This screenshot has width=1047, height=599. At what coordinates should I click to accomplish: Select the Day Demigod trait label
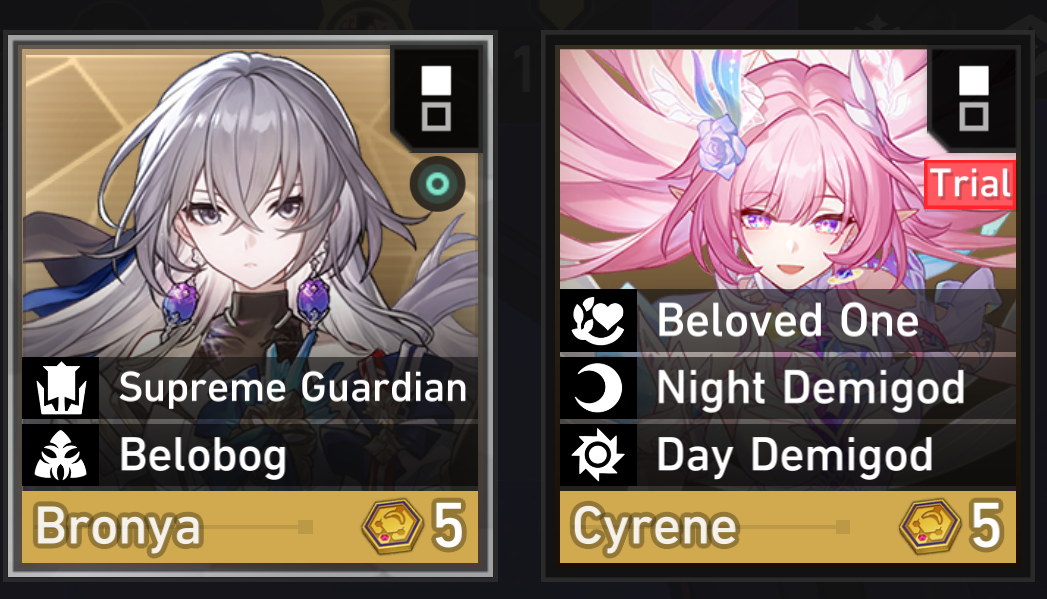point(795,455)
